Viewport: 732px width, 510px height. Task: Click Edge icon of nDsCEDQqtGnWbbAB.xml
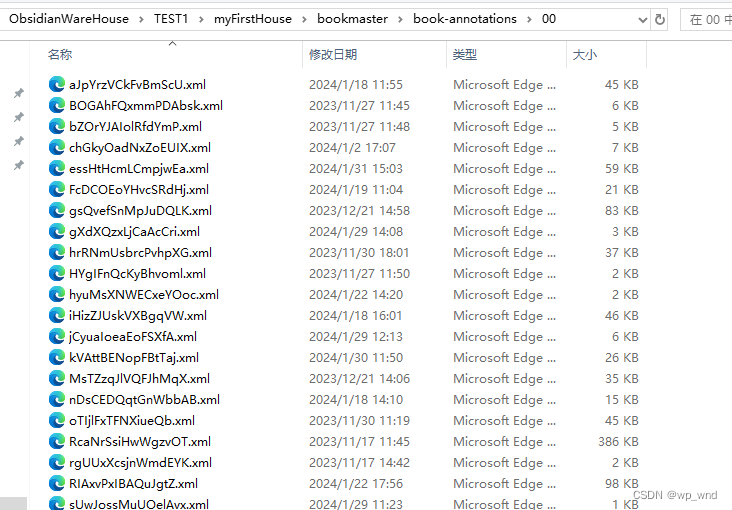(56, 400)
